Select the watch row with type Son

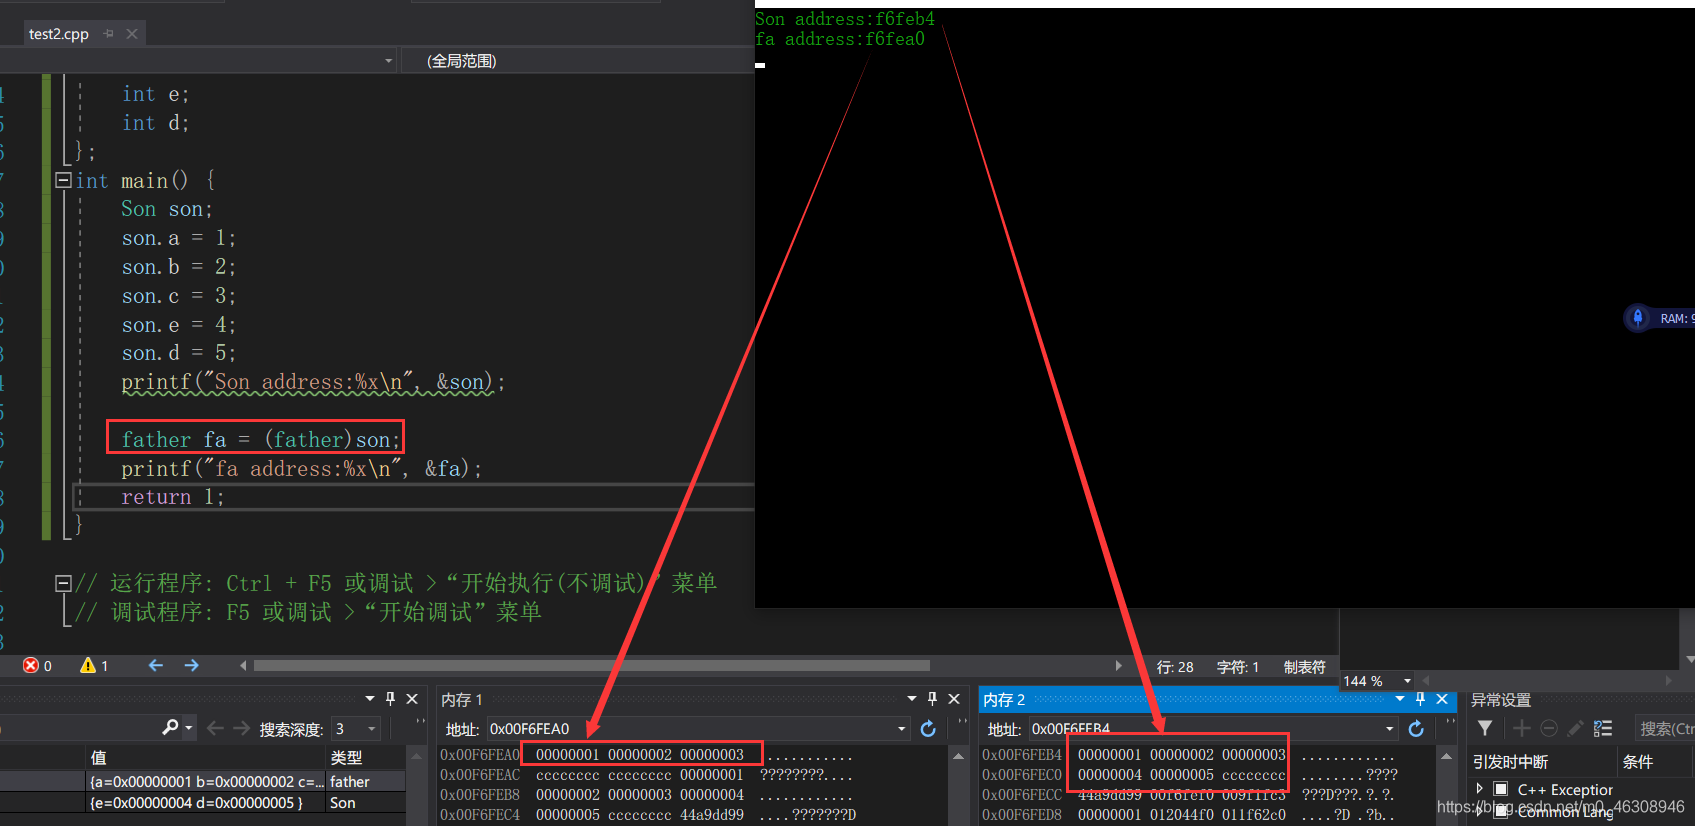click(203, 802)
